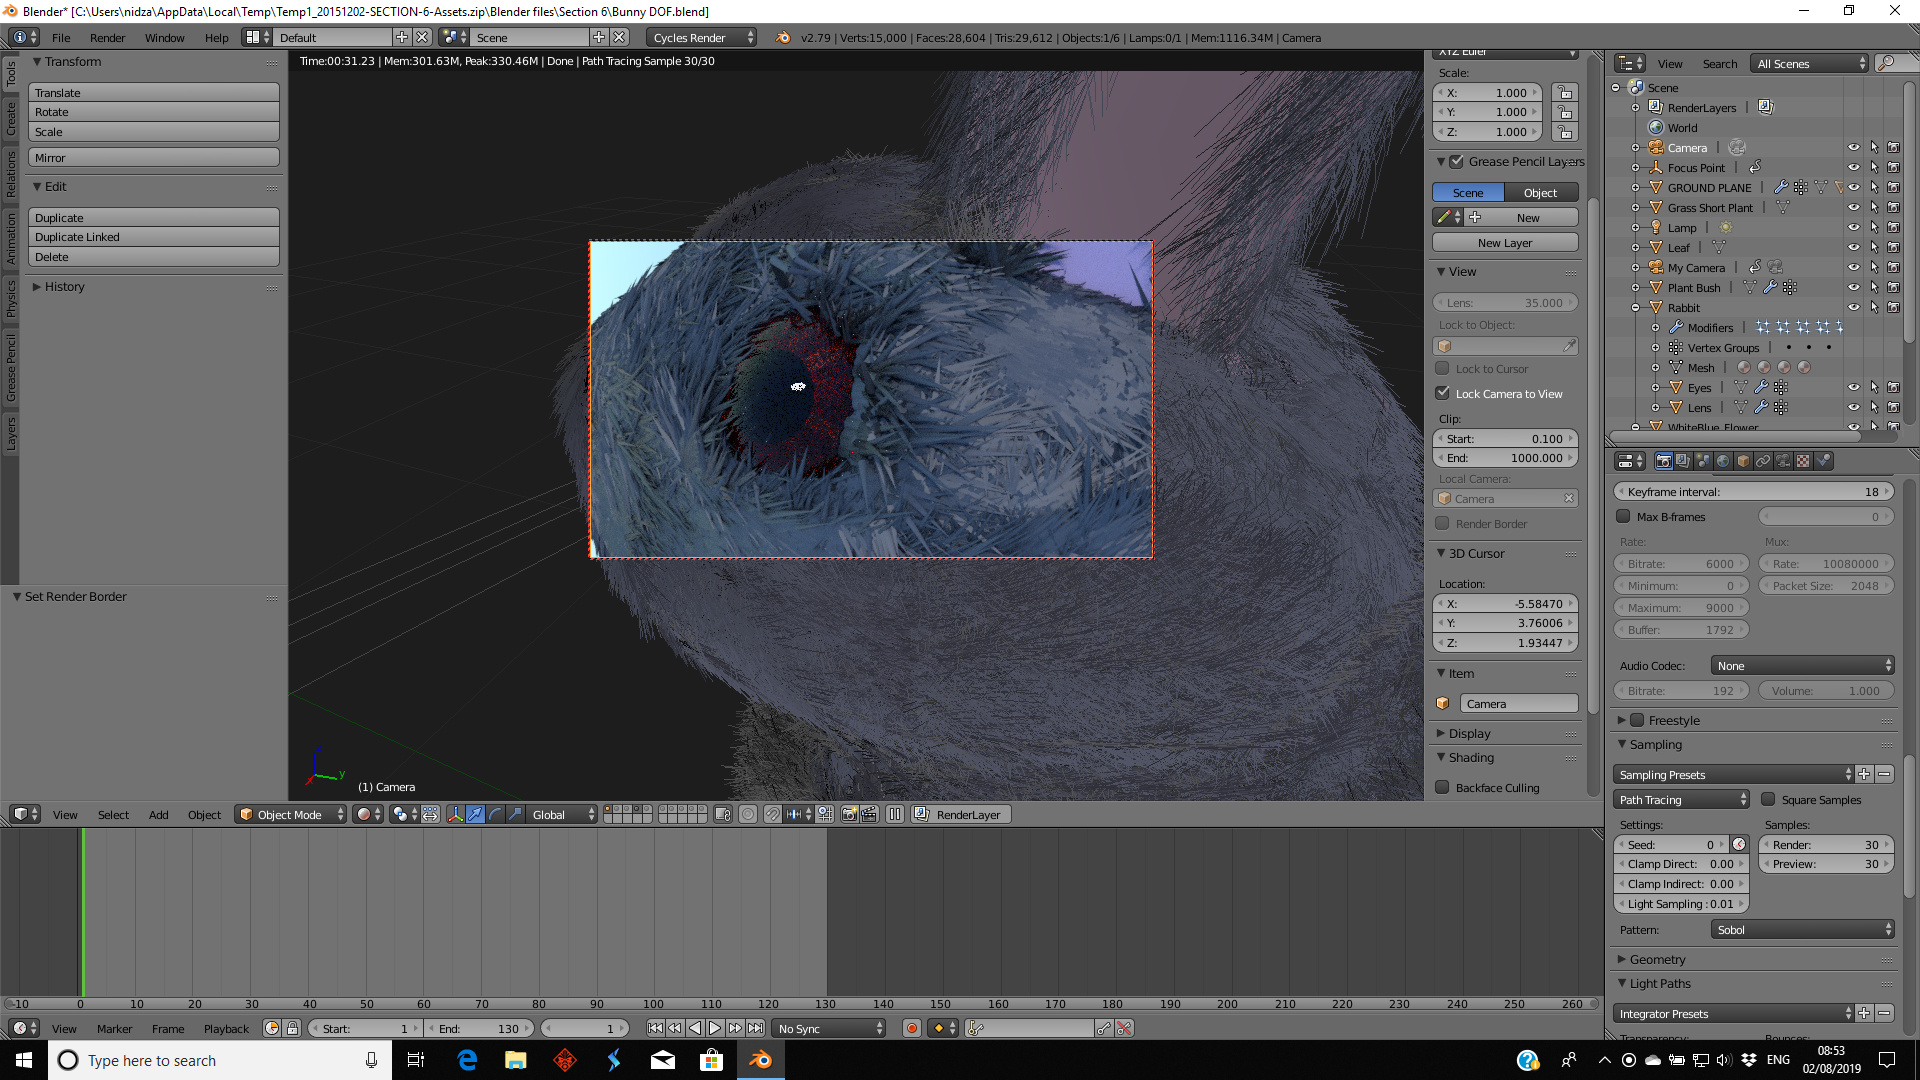
Task: Toggle Lock Camera to View checkbox
Action: [x=1442, y=393]
